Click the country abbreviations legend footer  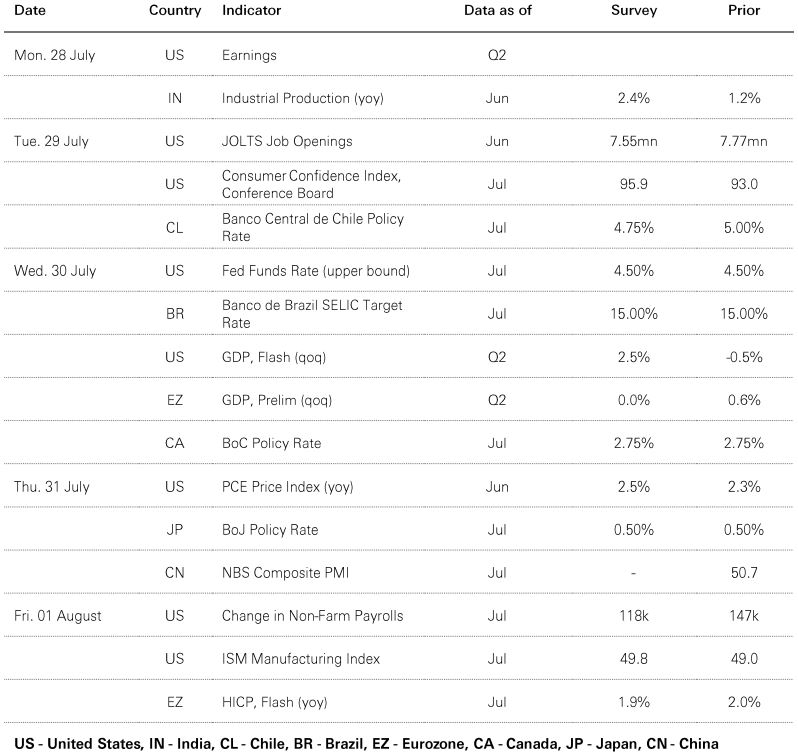[366, 744]
